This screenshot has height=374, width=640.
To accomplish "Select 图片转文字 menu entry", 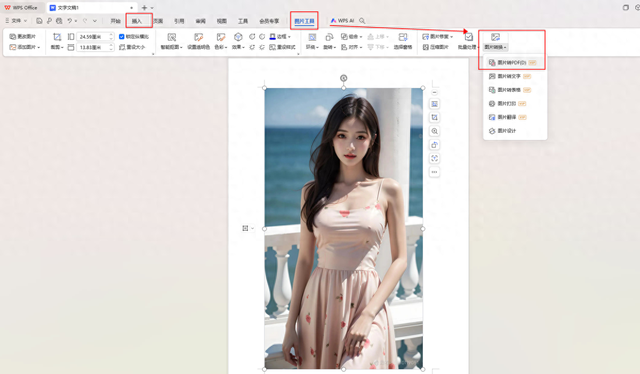I will [x=510, y=76].
